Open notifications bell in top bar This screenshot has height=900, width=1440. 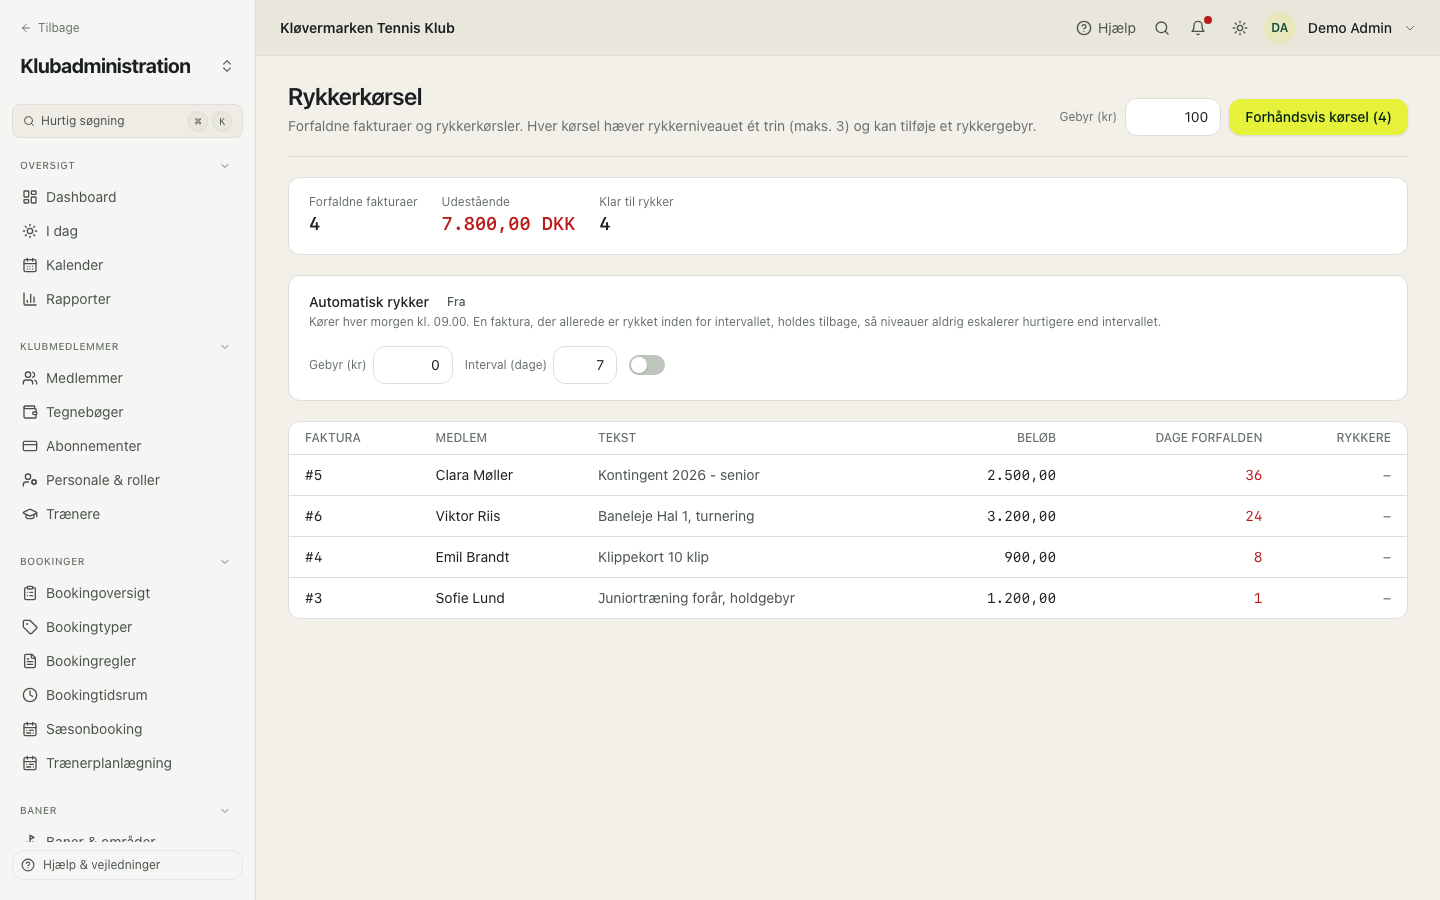click(1198, 28)
